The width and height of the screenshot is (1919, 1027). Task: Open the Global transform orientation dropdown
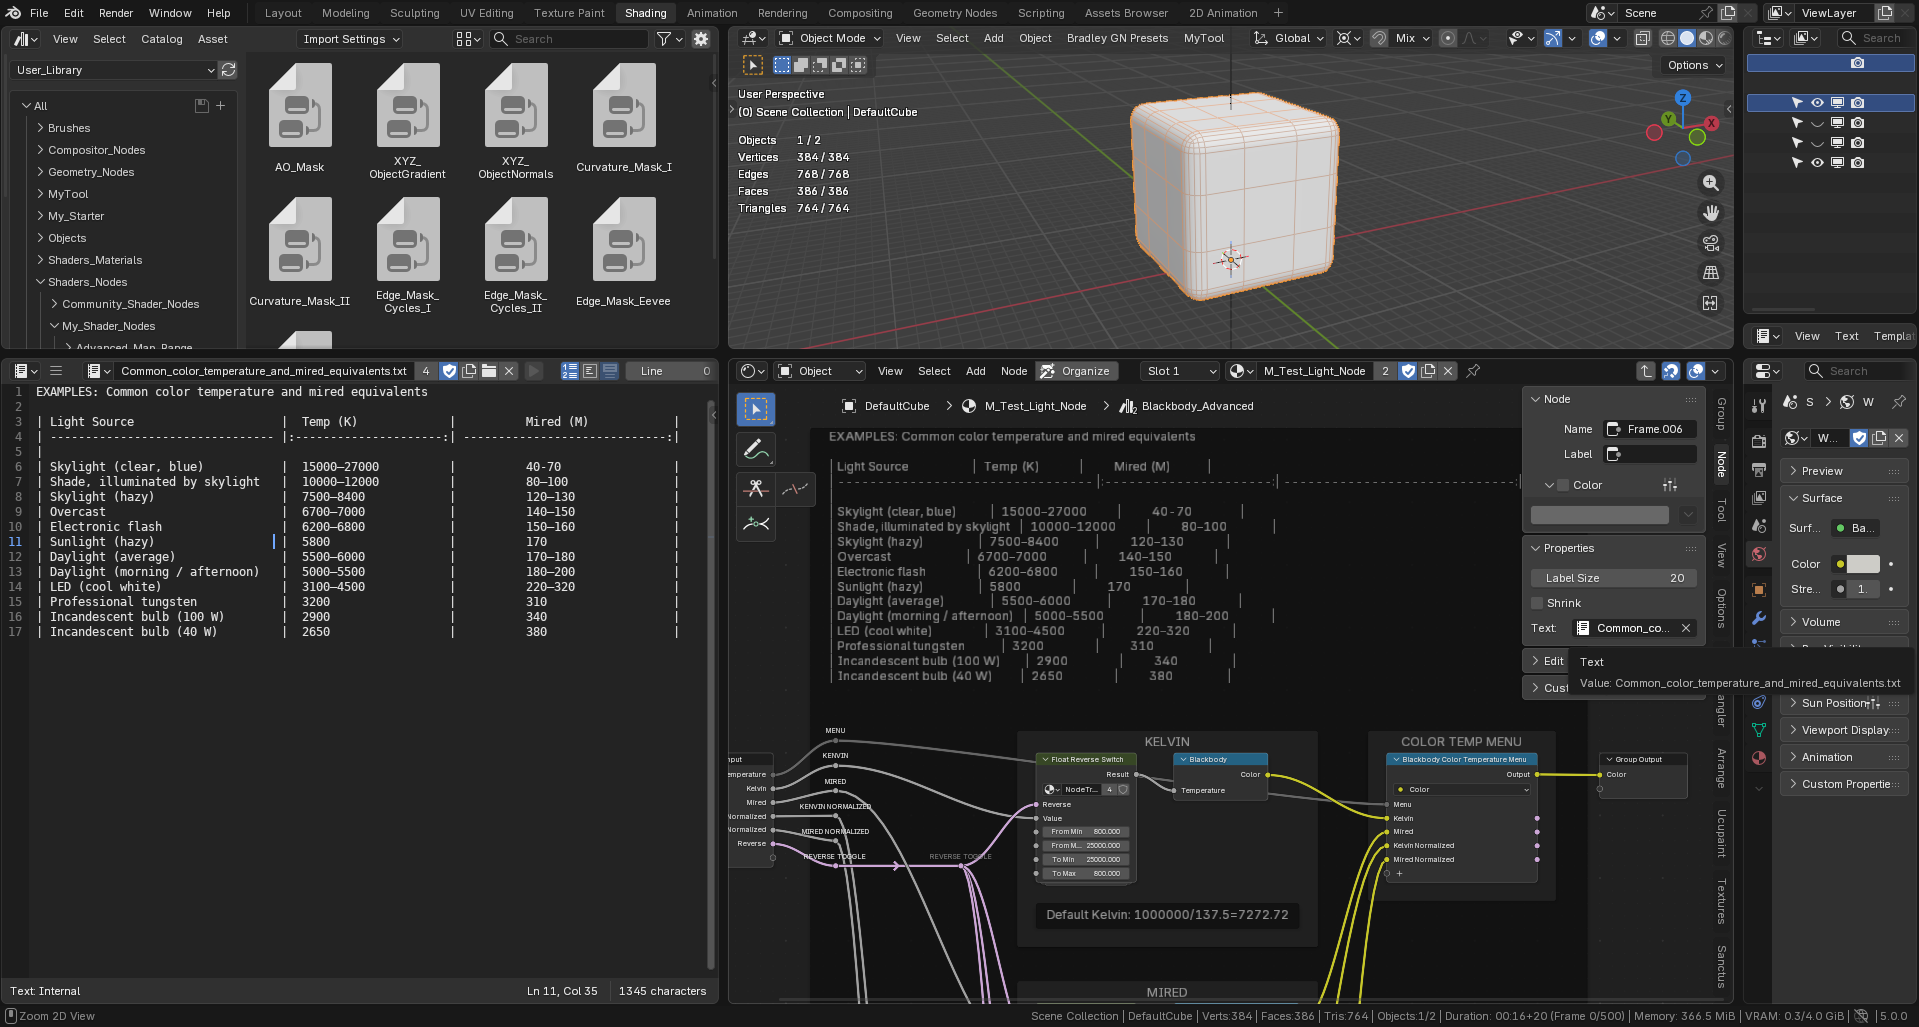pos(1289,38)
